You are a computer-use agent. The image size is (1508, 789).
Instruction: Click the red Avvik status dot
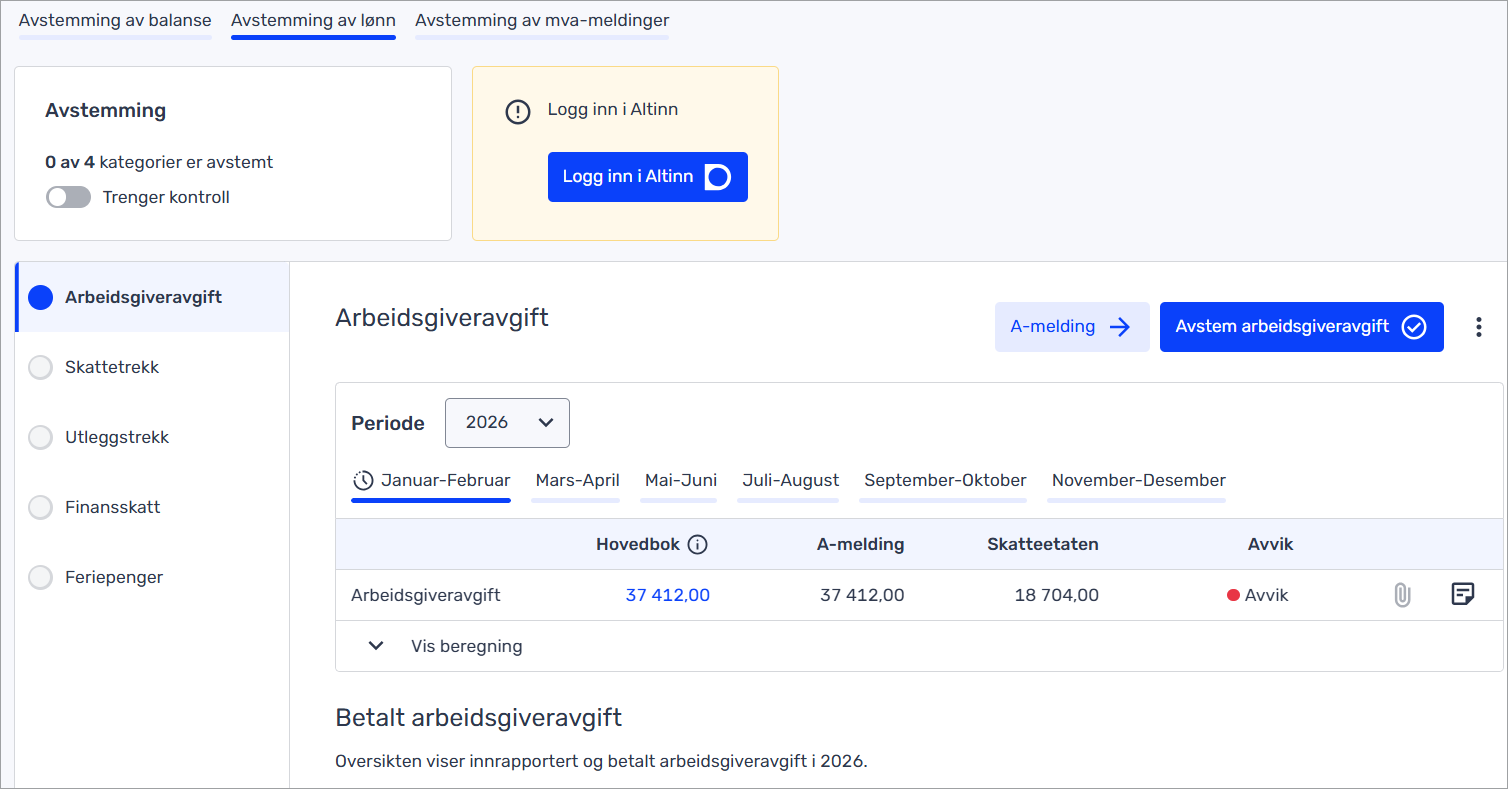pyautogui.click(x=1233, y=596)
